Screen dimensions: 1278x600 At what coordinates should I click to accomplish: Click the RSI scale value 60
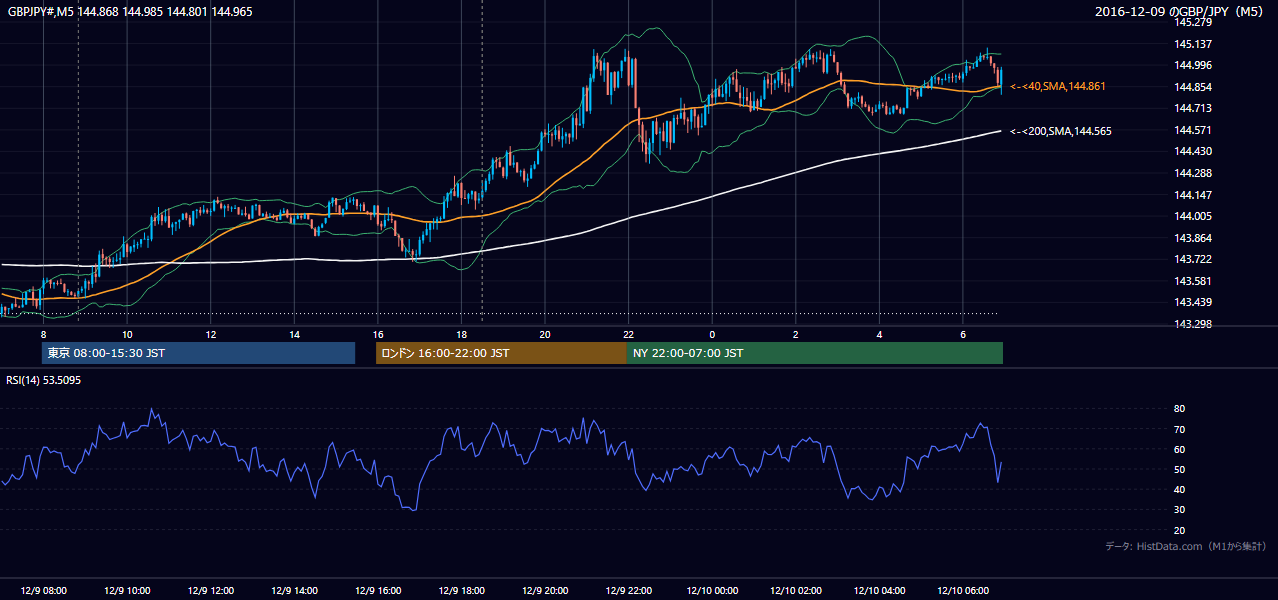pyautogui.click(x=1180, y=449)
